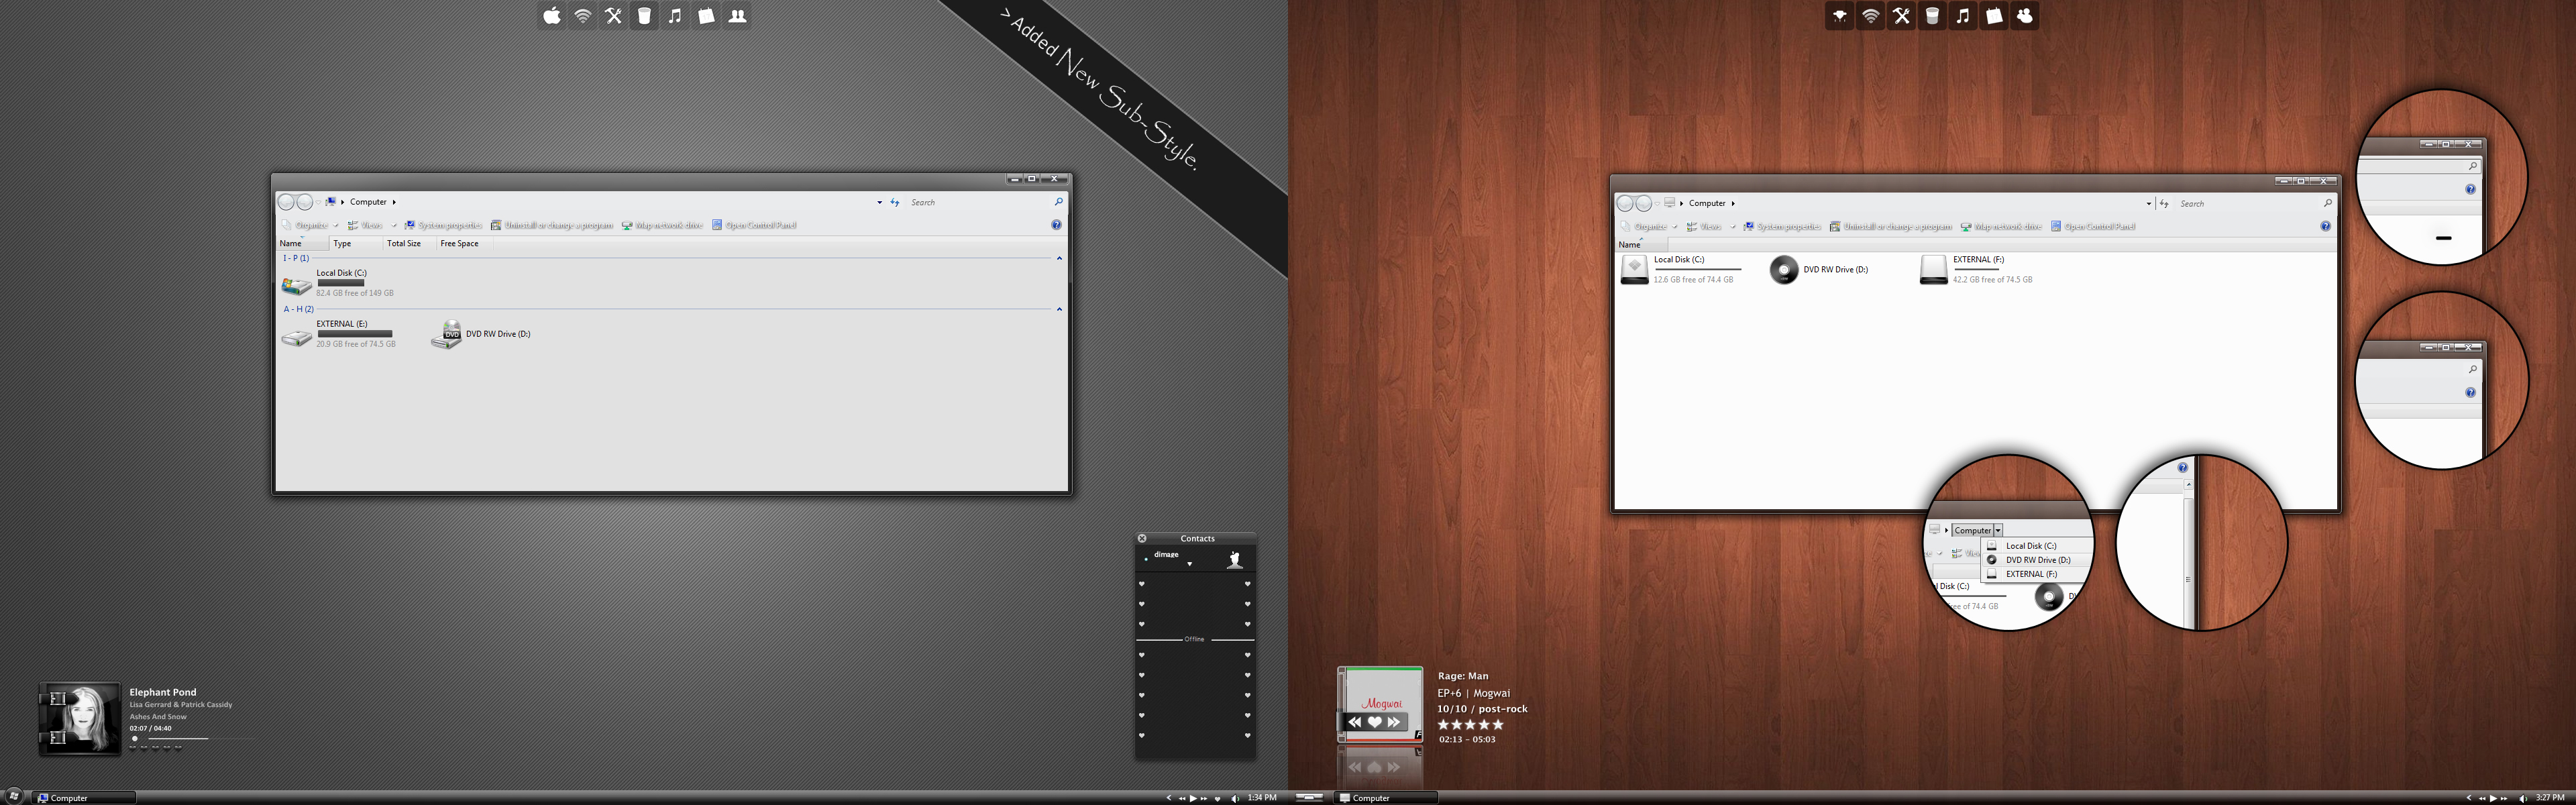Collapse the A - H (2) group
This screenshot has height=805, width=2576.
tap(1059, 309)
